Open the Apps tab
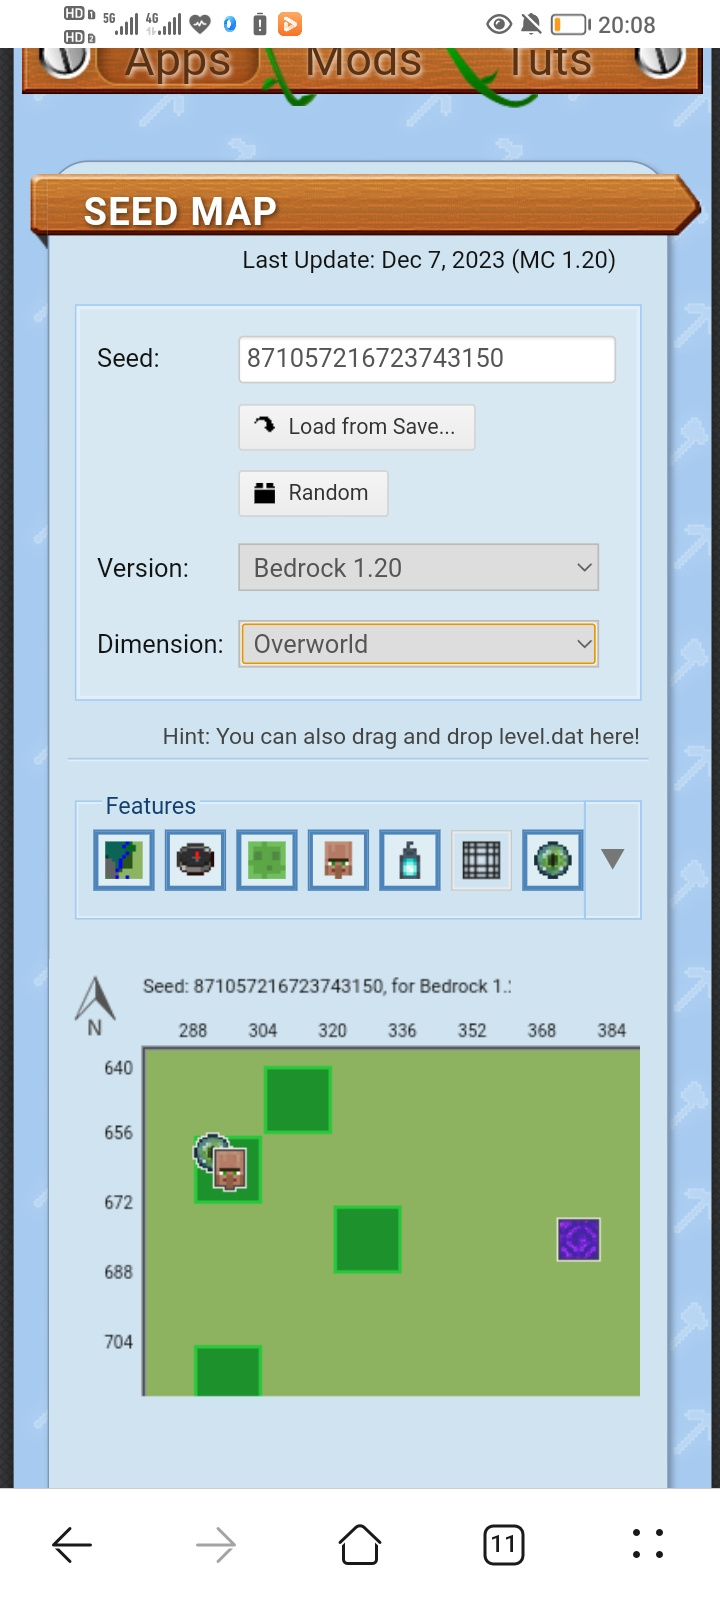This screenshot has height=1600, width=720. click(178, 62)
